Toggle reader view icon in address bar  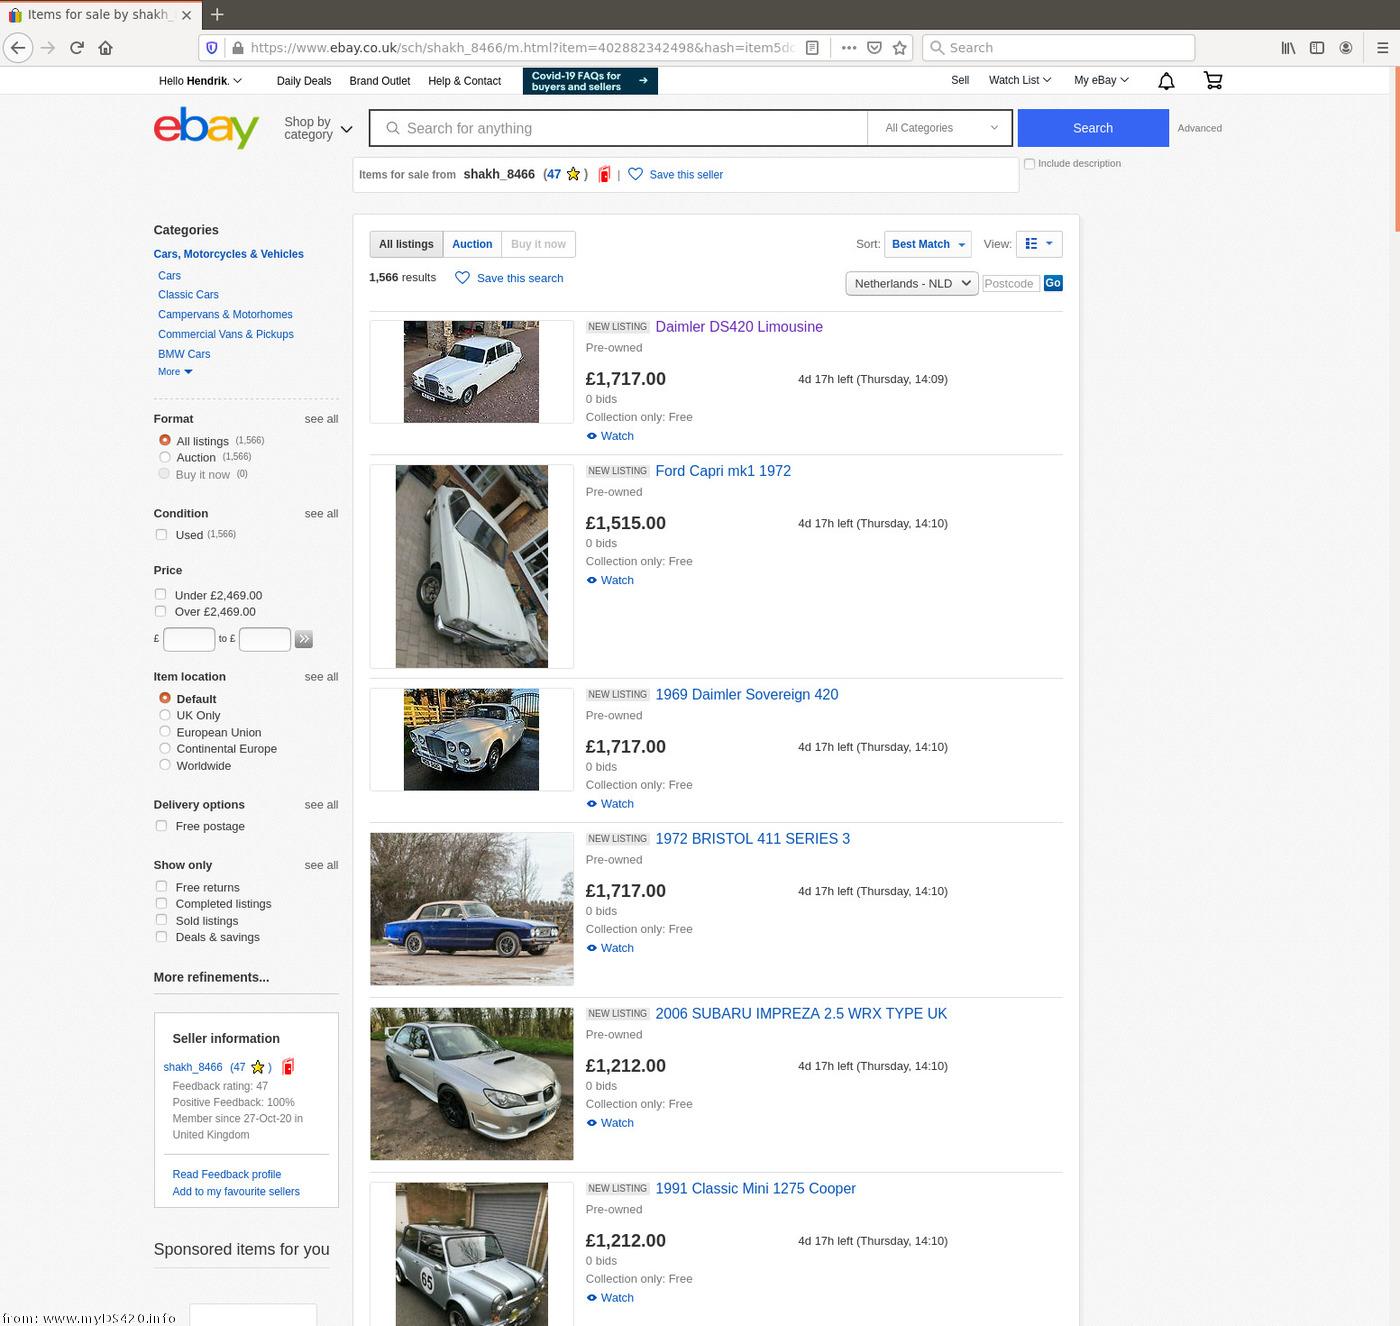click(x=812, y=47)
